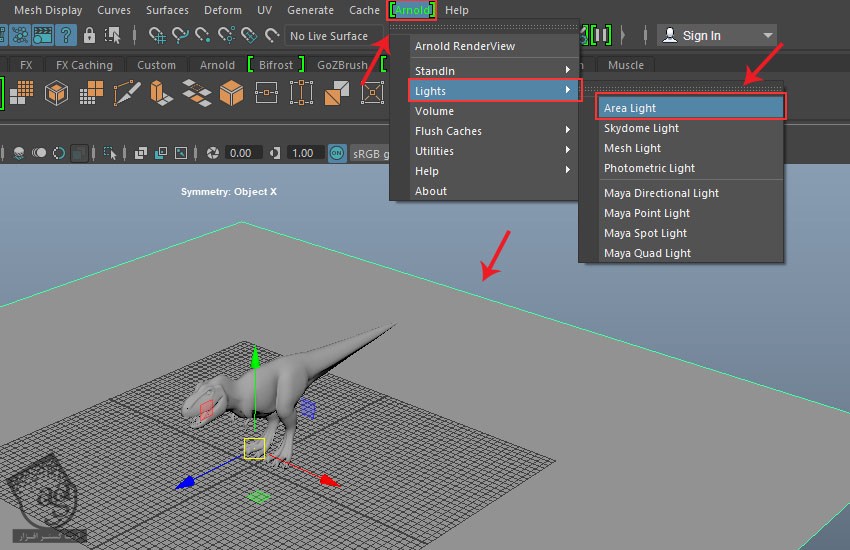Open the Arnold menu in menu bar

coord(412,10)
